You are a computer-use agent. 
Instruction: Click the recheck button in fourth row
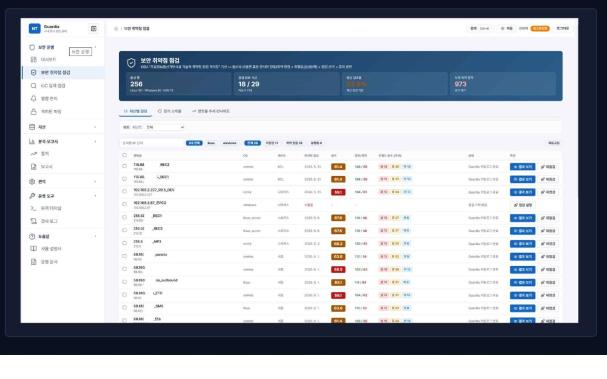(x=523, y=205)
